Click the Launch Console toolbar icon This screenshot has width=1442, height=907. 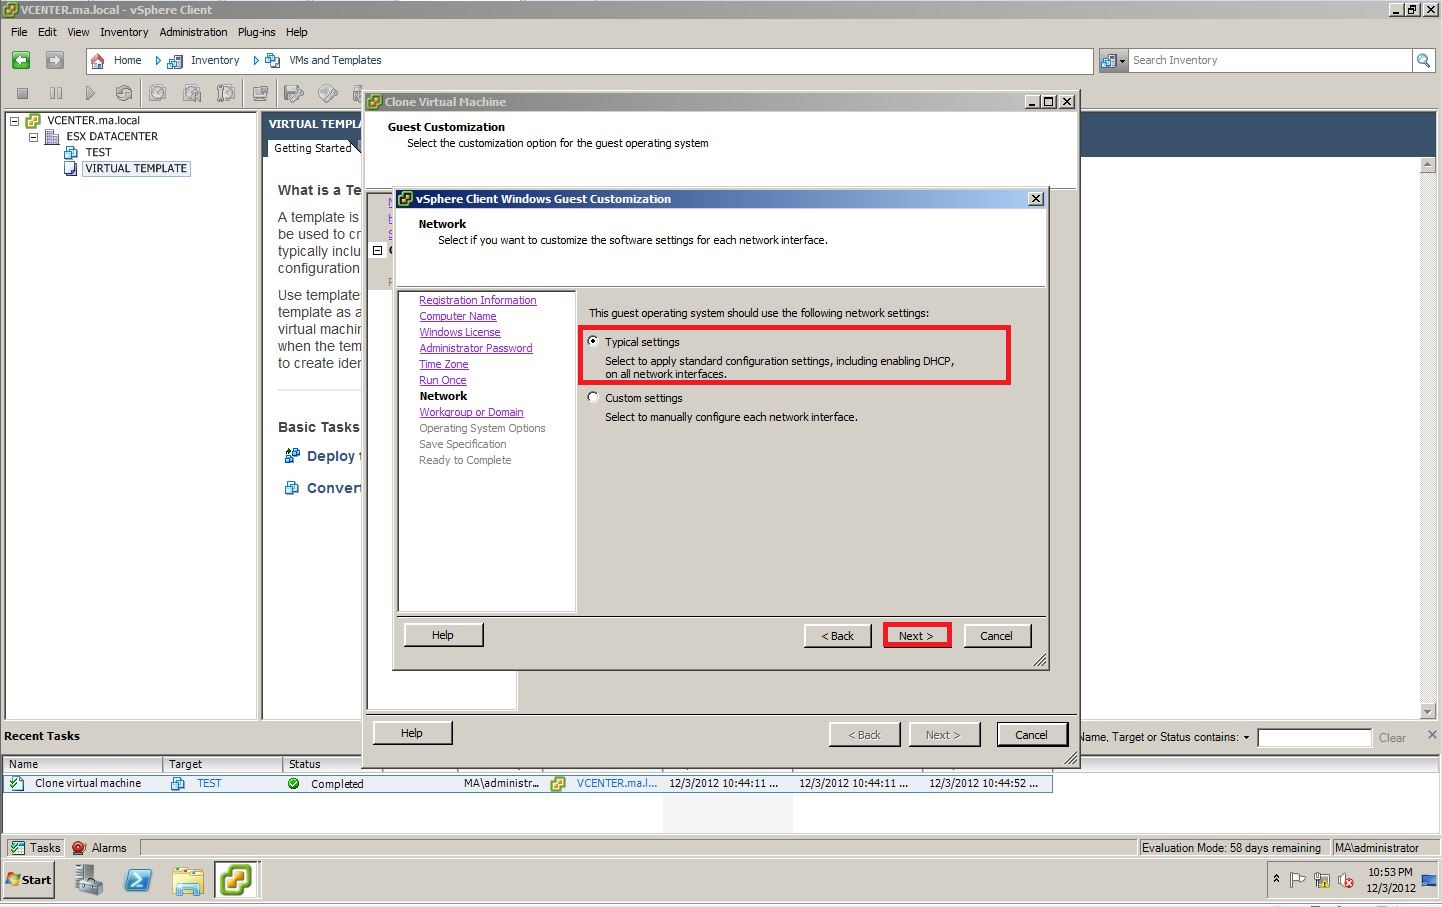click(260, 93)
